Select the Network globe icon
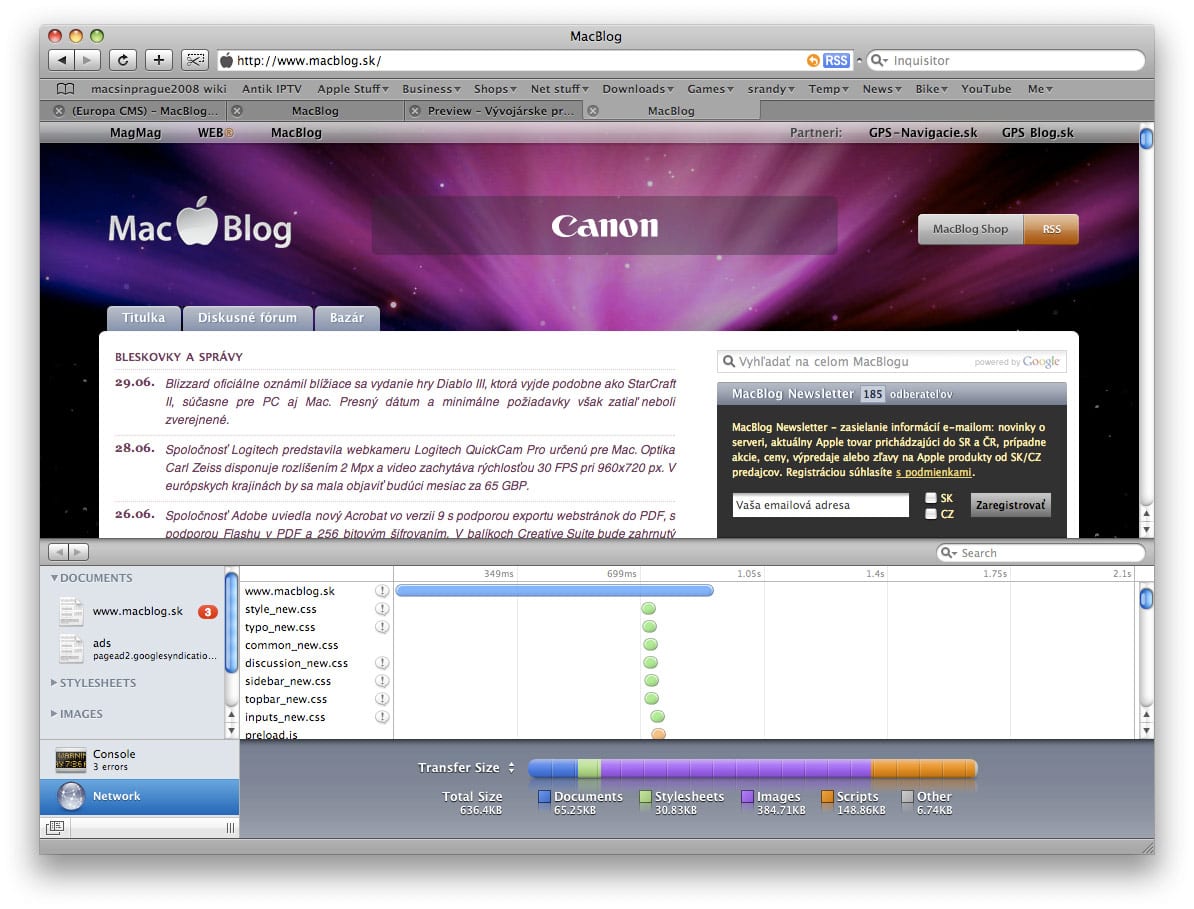This screenshot has width=1194, height=909. (71, 796)
